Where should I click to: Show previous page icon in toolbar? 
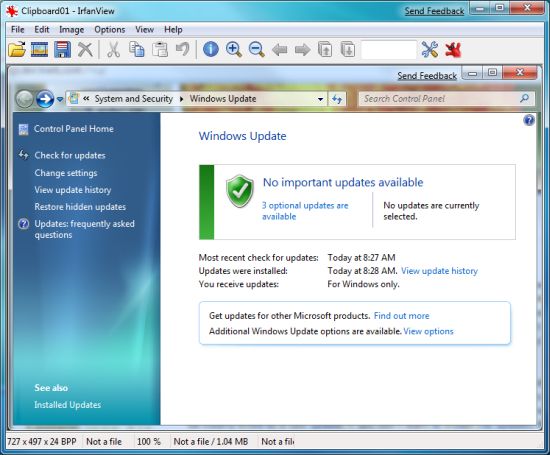(x=325, y=49)
